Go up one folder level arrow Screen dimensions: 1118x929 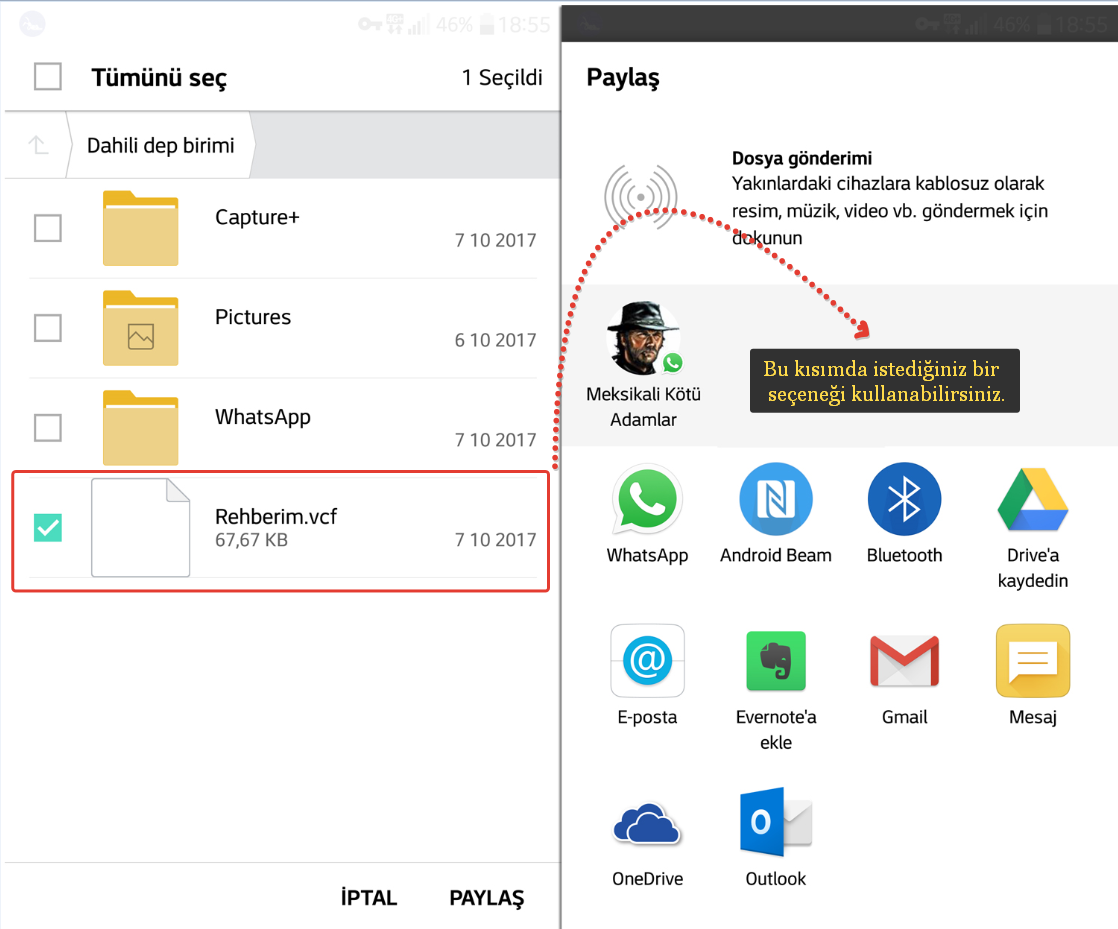pos(38,145)
